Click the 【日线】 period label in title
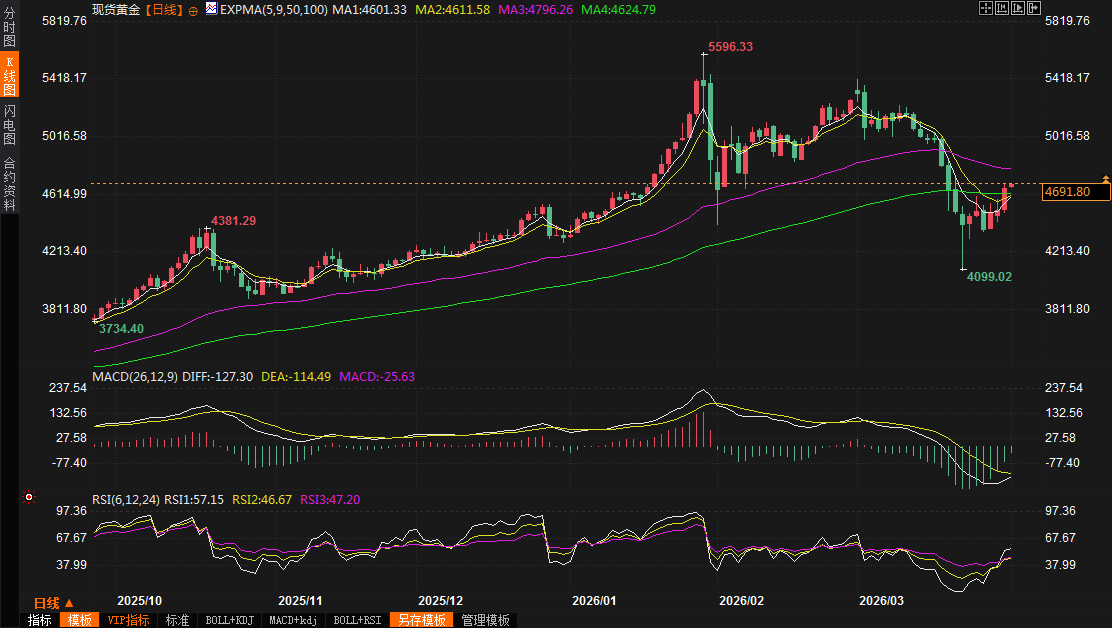Viewport: 1112px width, 628px height. tap(165, 10)
